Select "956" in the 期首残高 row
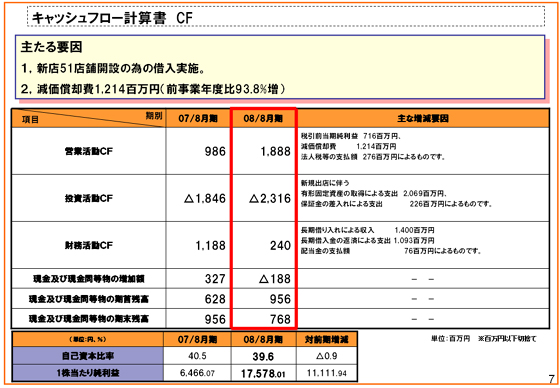Screen dimensions: 560x388 click(280, 299)
